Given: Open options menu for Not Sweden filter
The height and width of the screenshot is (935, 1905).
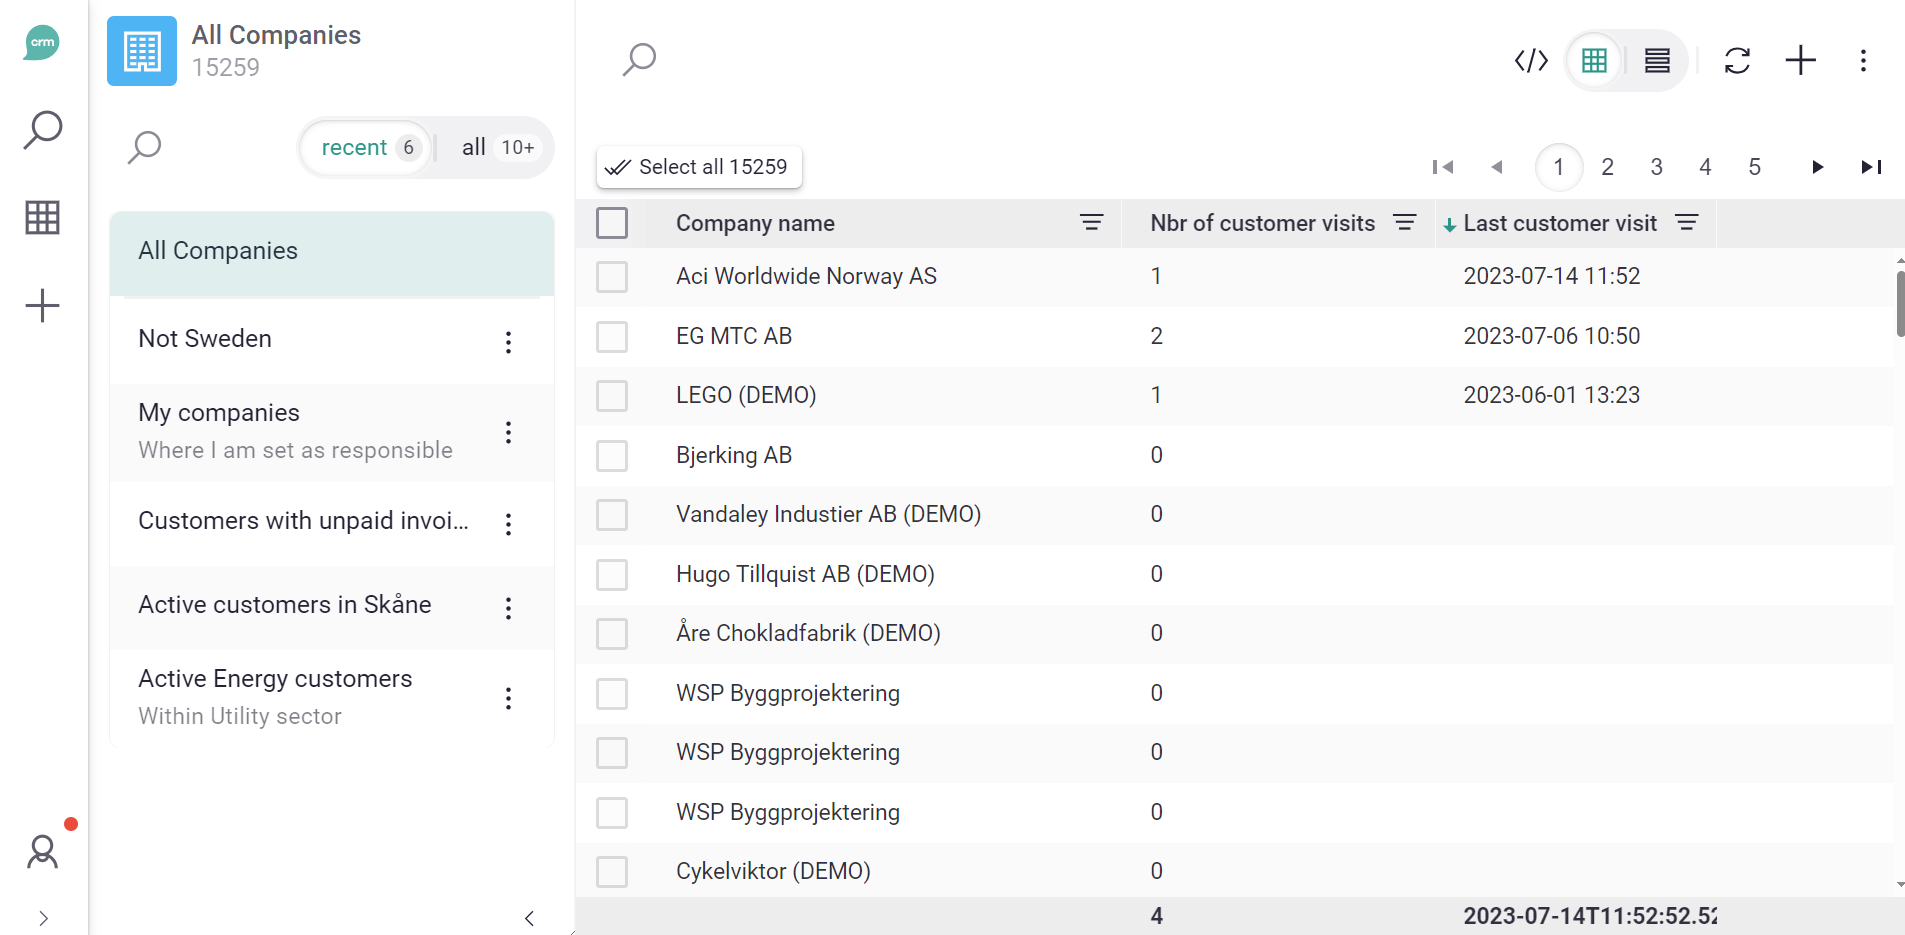Looking at the screenshot, I should [x=508, y=342].
